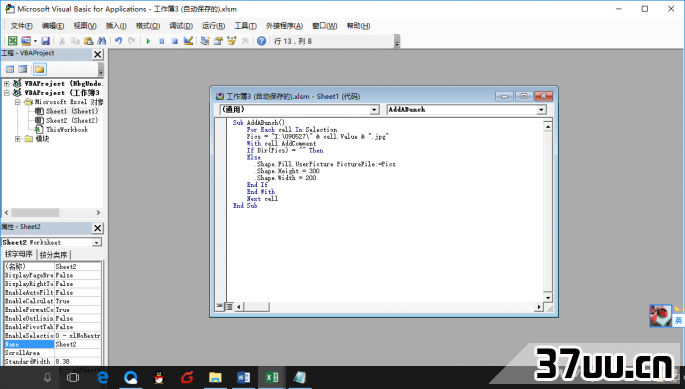Open toolbar options arrow at the toolbar end
Screen dimensions: 685x389
pyautogui.click(x=397, y=42)
